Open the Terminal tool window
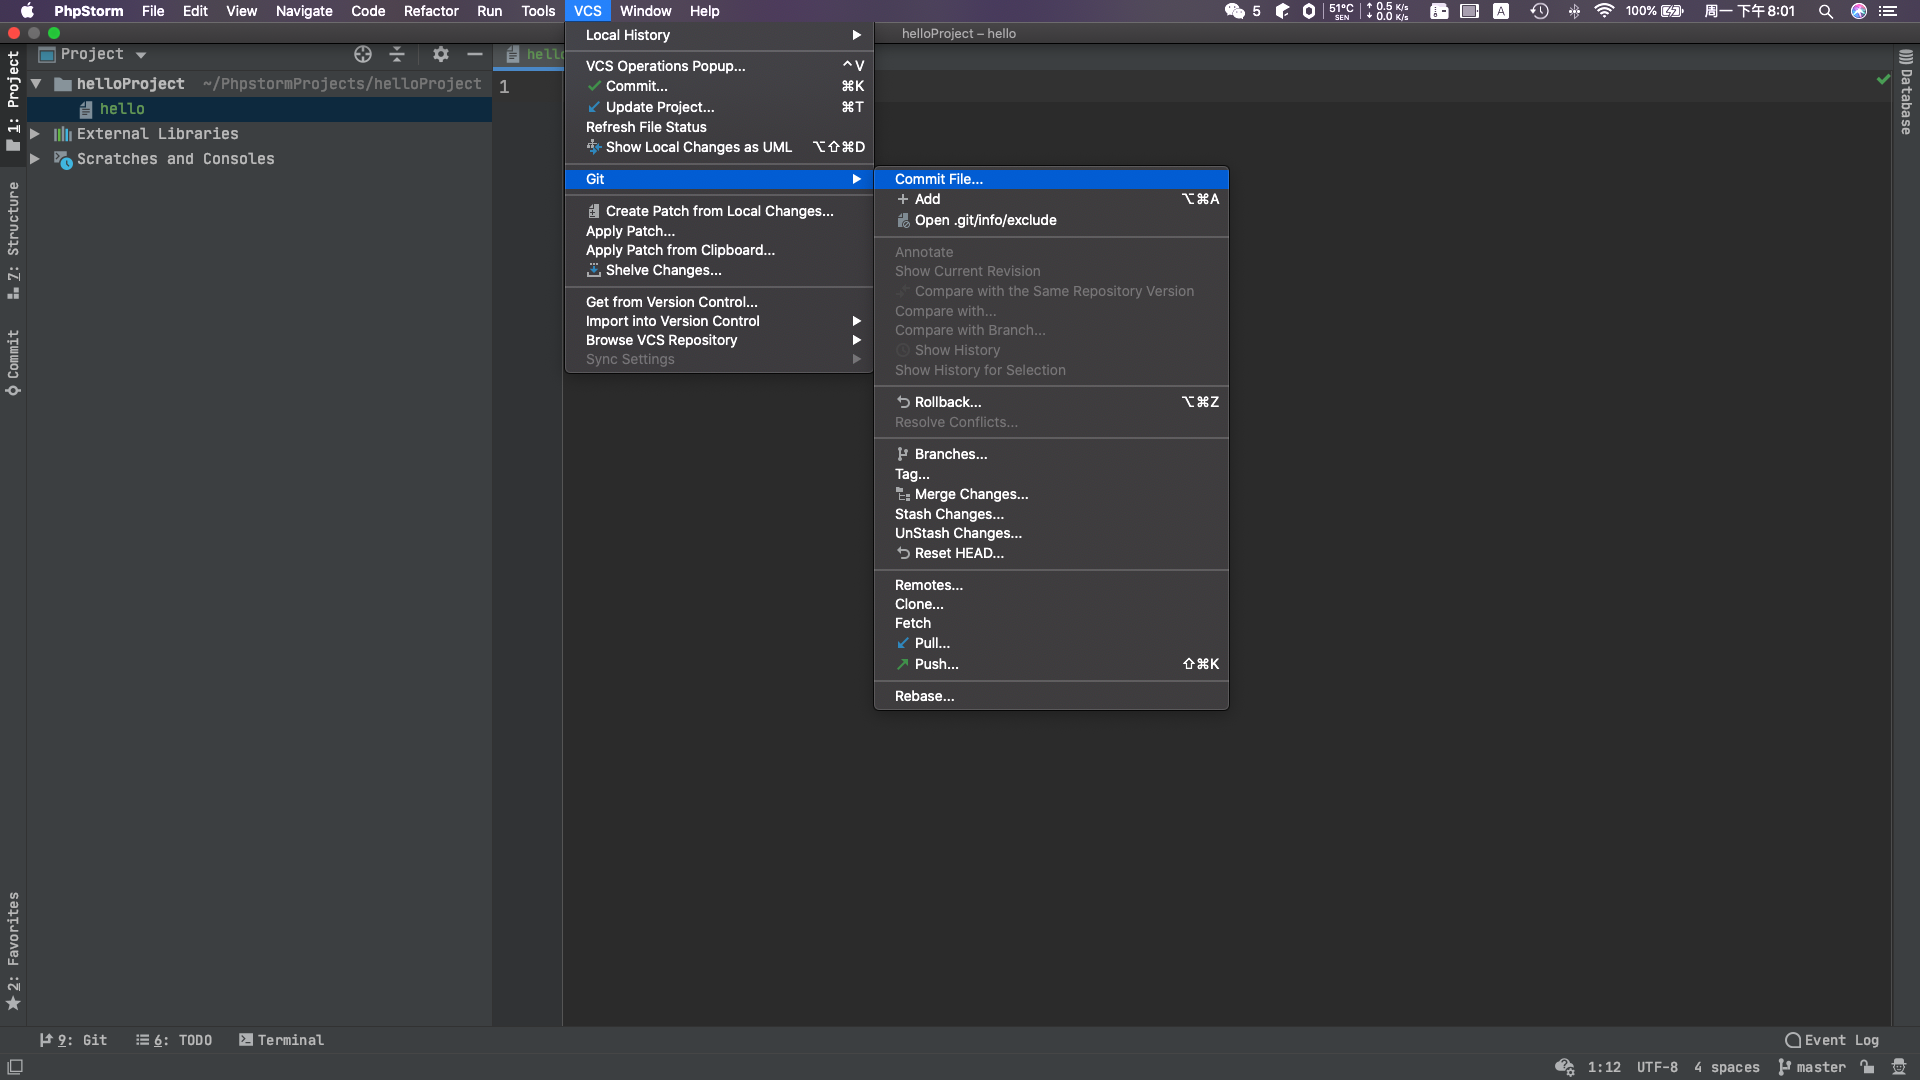 tap(281, 1040)
